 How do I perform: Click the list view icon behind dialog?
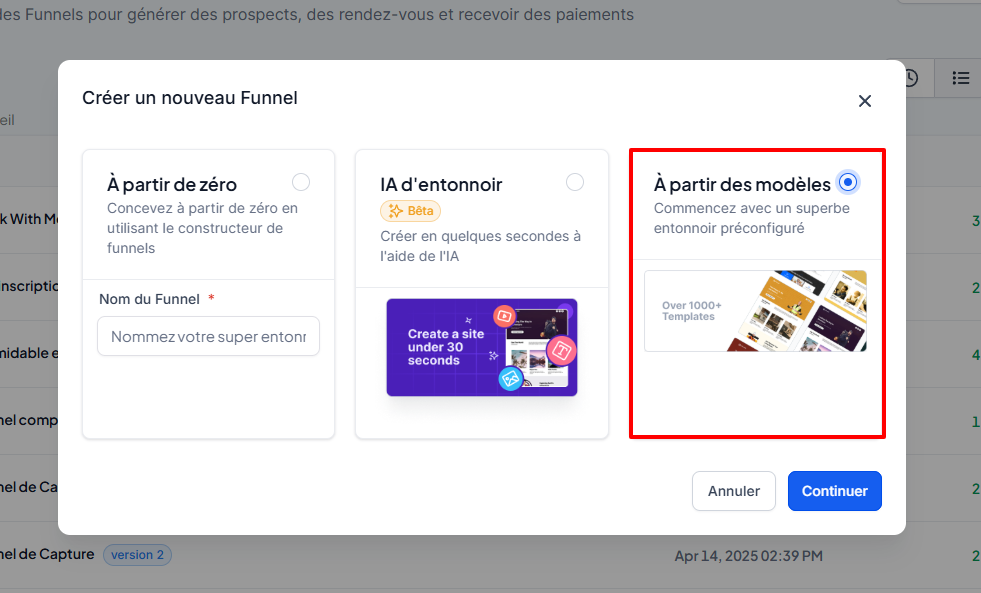pyautogui.click(x=960, y=78)
